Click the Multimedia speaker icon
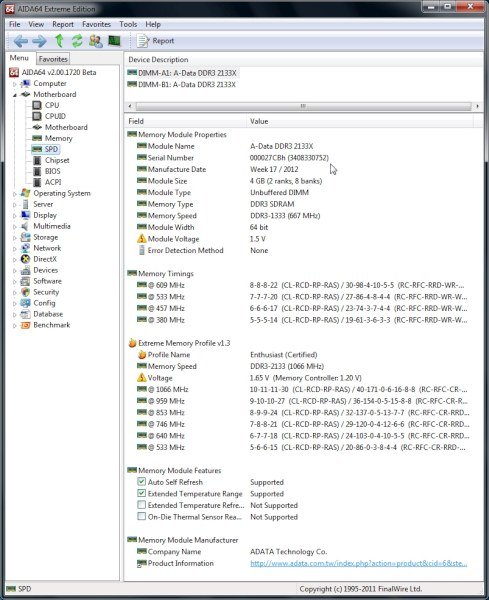 pos(25,226)
